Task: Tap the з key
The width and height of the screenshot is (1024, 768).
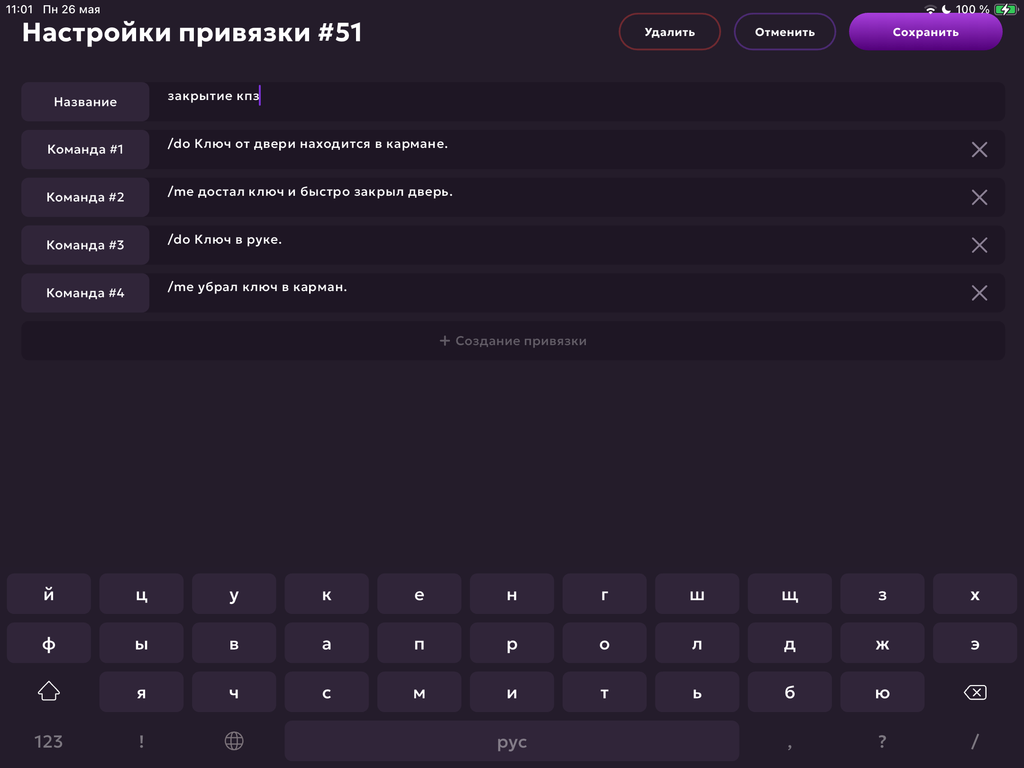Action: click(882, 594)
